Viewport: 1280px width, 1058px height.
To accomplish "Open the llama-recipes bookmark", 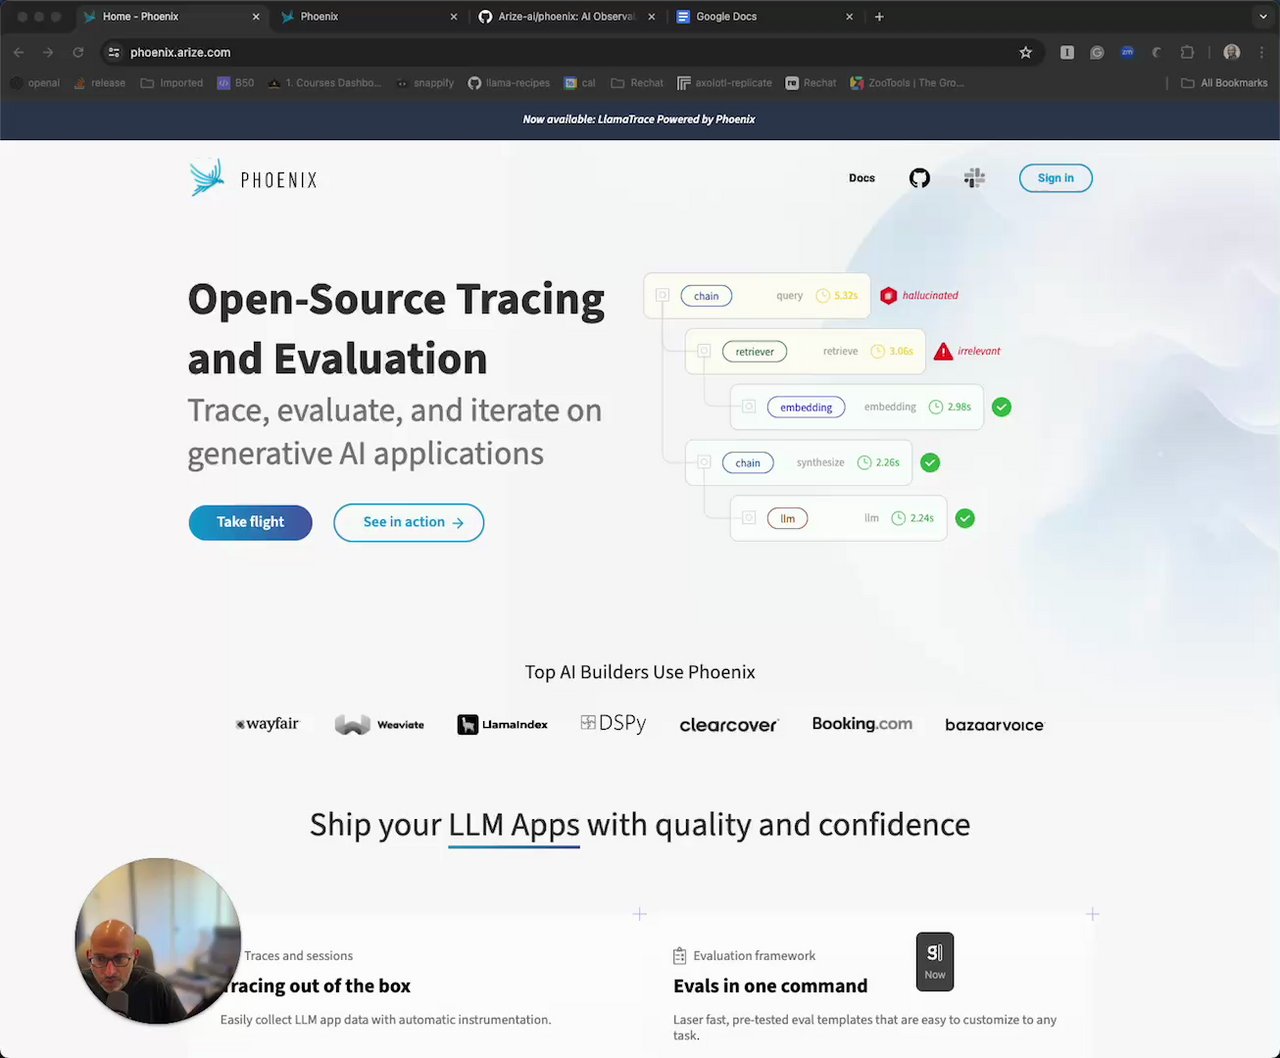I will click(x=507, y=83).
